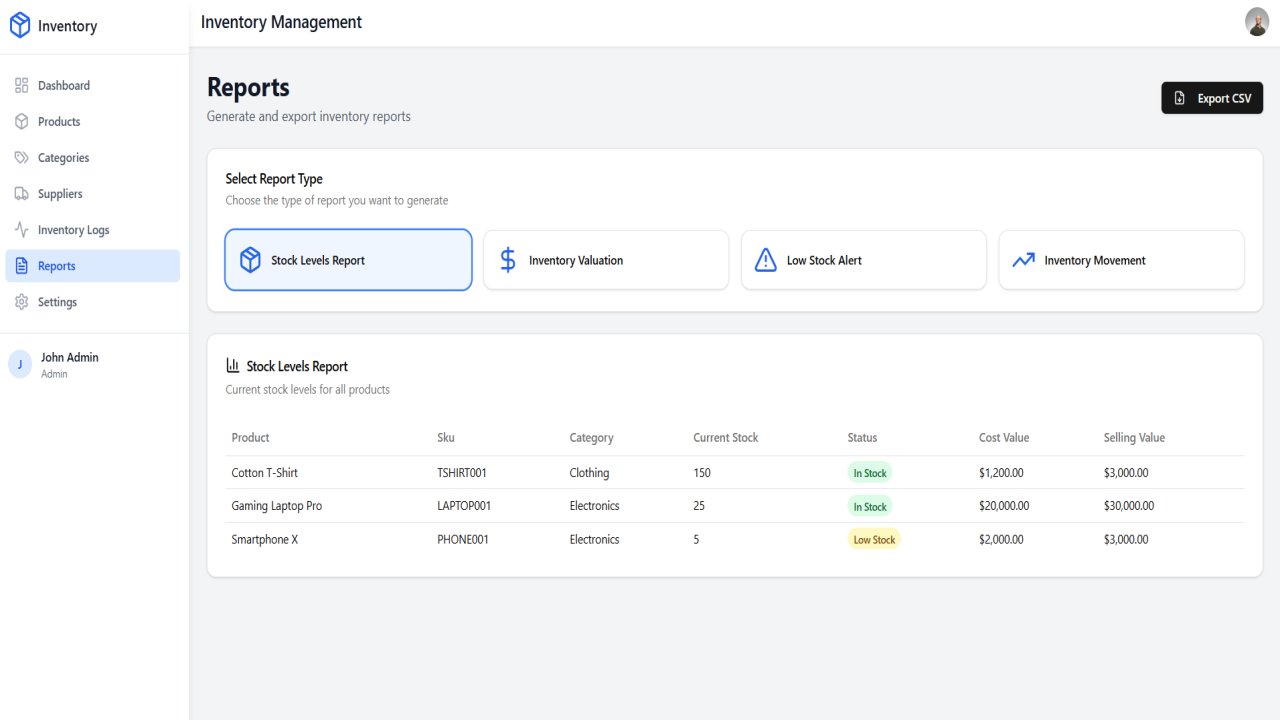1280x720 pixels.
Task: Click the Suppliers truck icon
Action: [x=21, y=194]
